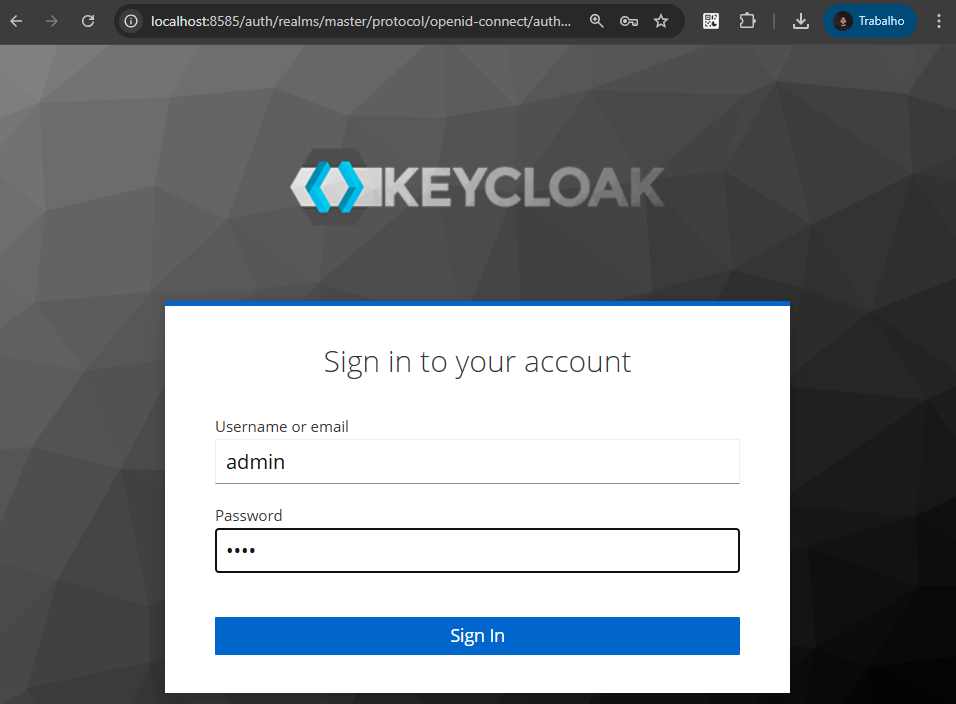
Task: Click the "Username or email" label
Action: point(282,427)
